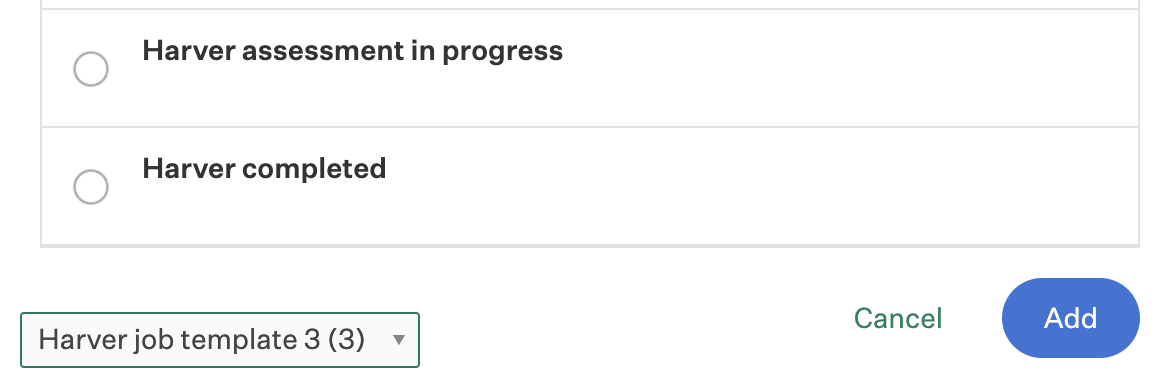Select the Harver assessment in progress radio button
The image size is (1162, 378).
click(91, 69)
